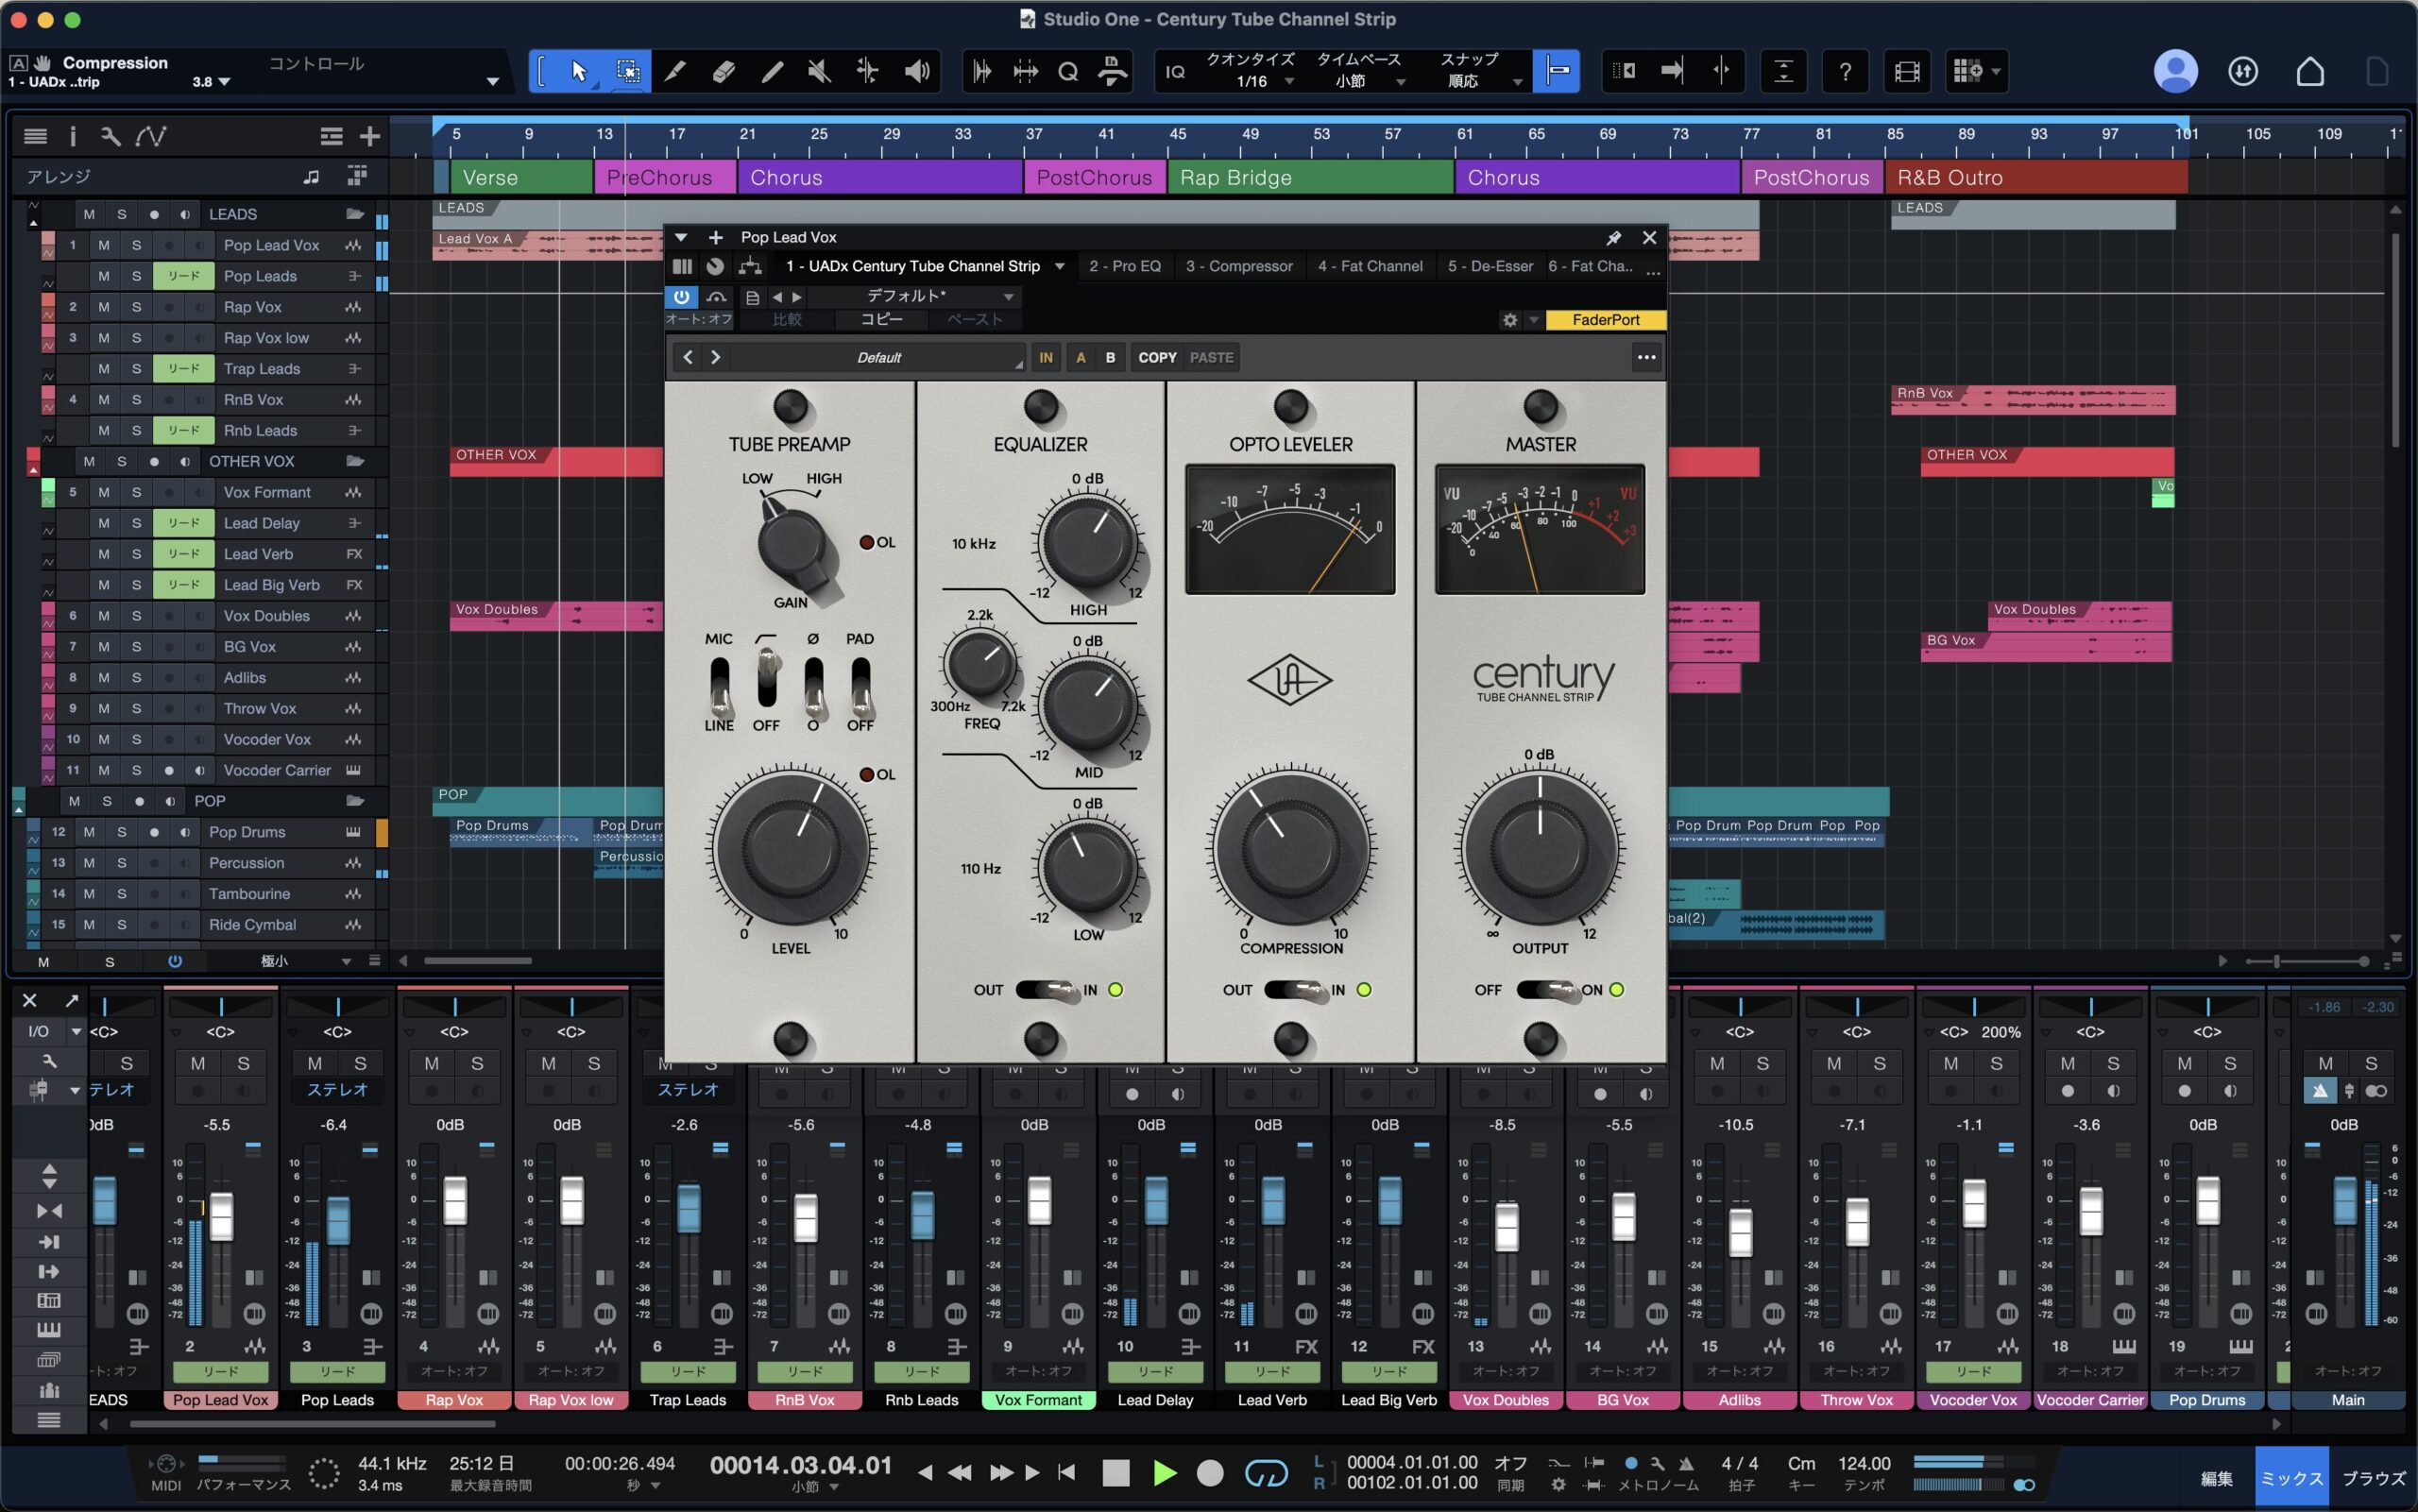Click the pin icon on plugin window
Image resolution: width=2418 pixels, height=1512 pixels.
pyautogui.click(x=1613, y=237)
